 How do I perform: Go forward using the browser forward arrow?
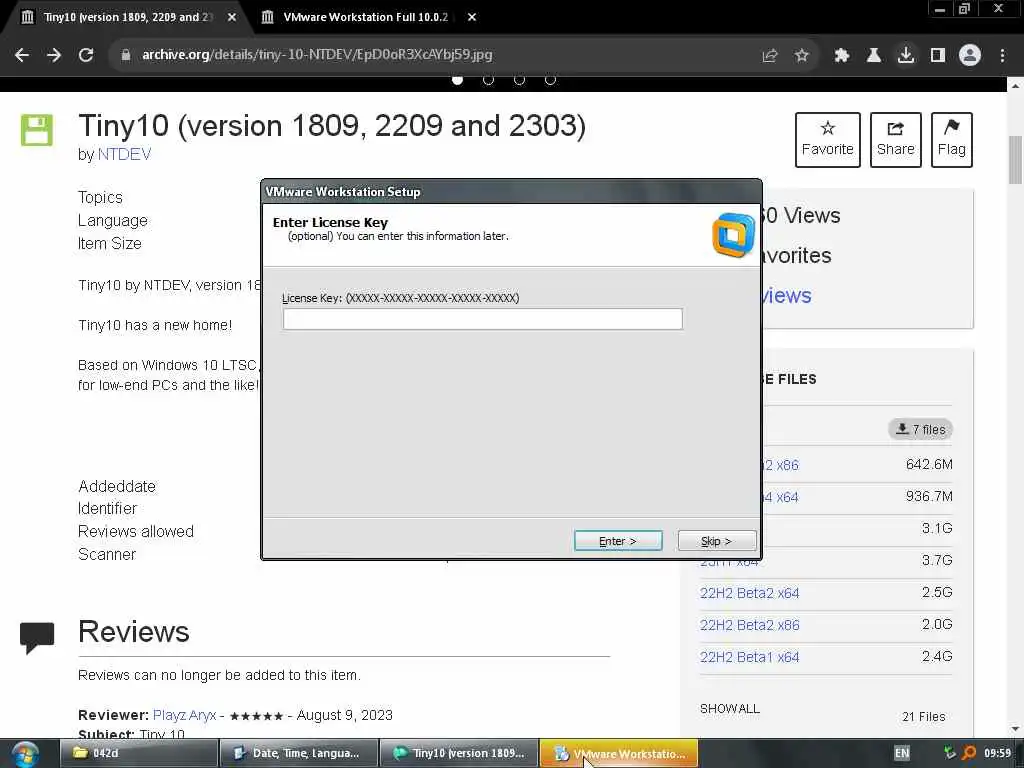tap(54, 55)
